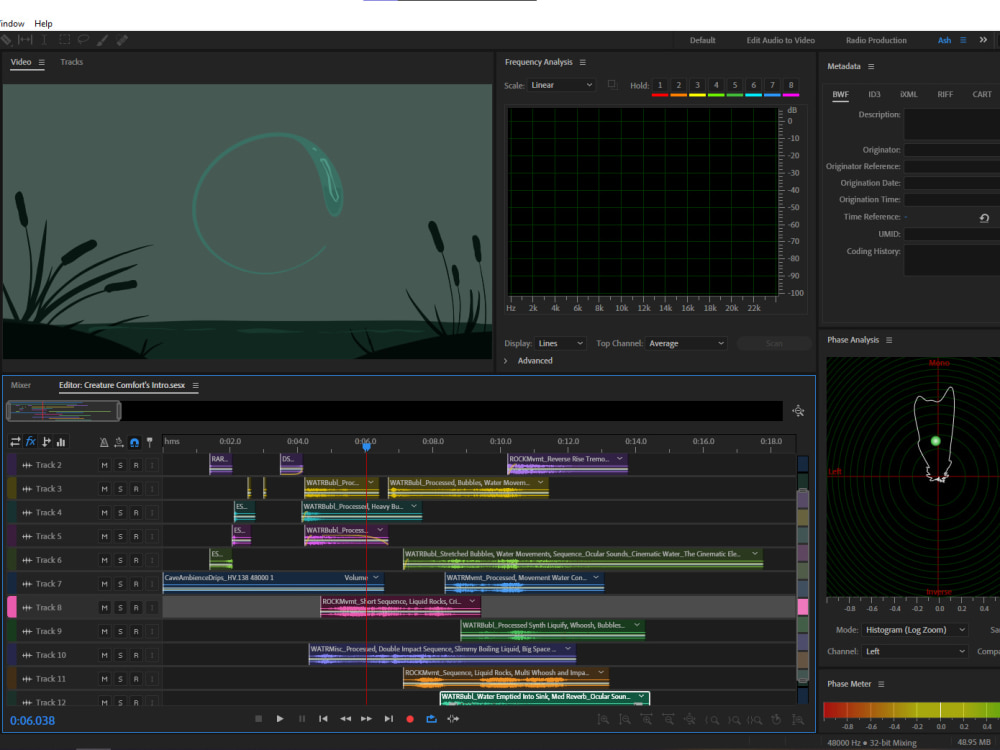The height and width of the screenshot is (750, 1000).
Task: Open the Help menu
Action: (x=43, y=24)
